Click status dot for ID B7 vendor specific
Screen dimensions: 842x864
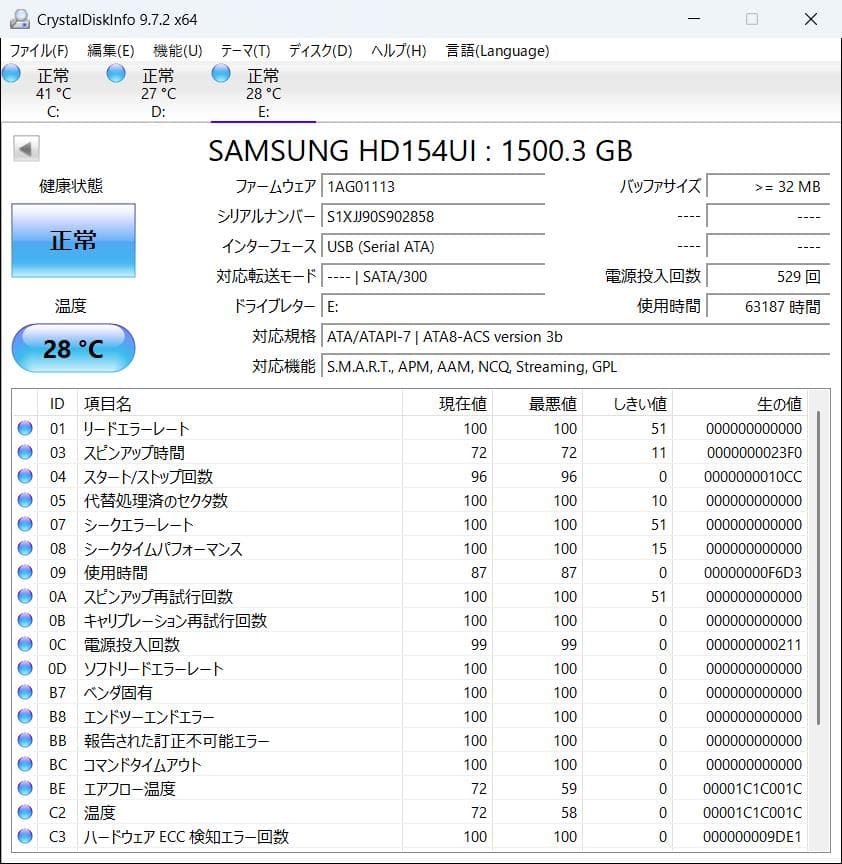click(25, 692)
